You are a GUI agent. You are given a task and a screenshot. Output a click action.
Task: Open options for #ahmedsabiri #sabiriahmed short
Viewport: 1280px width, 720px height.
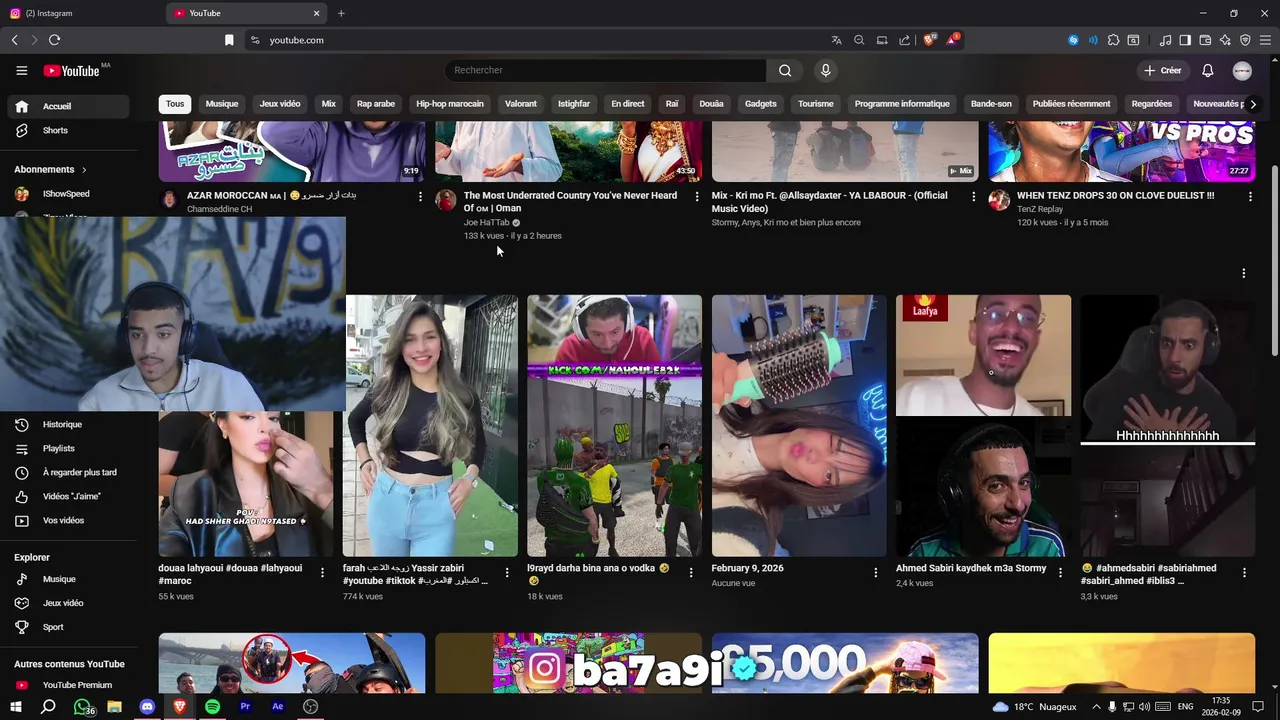click(x=1244, y=573)
